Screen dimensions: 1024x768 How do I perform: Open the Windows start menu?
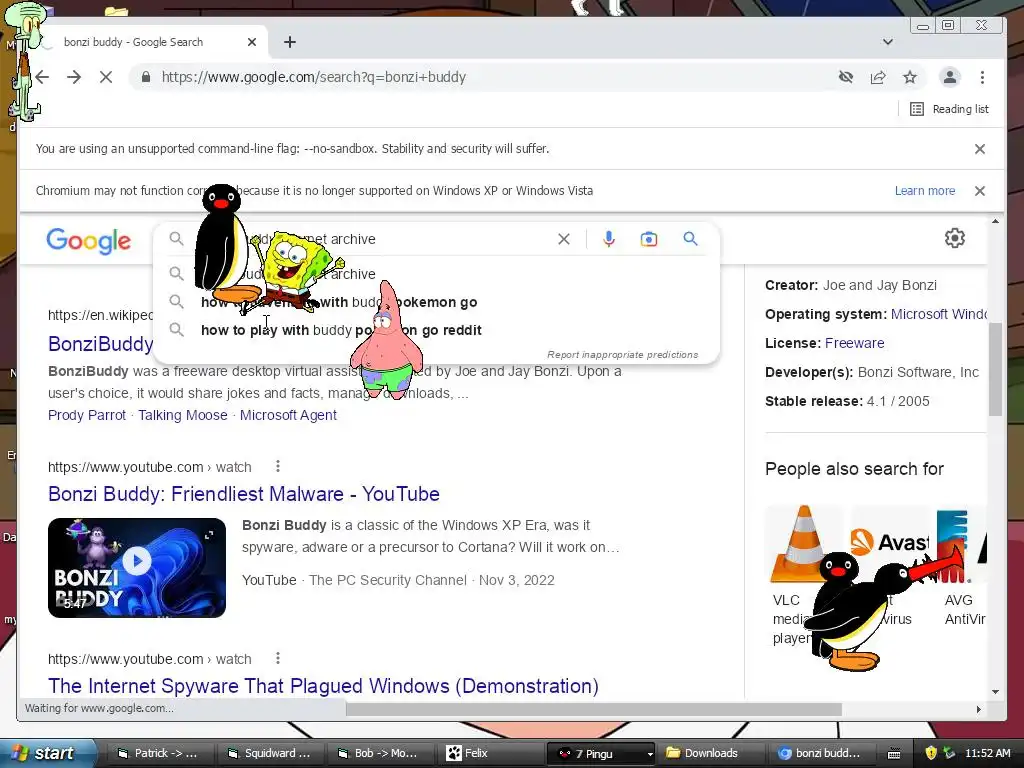point(47,753)
